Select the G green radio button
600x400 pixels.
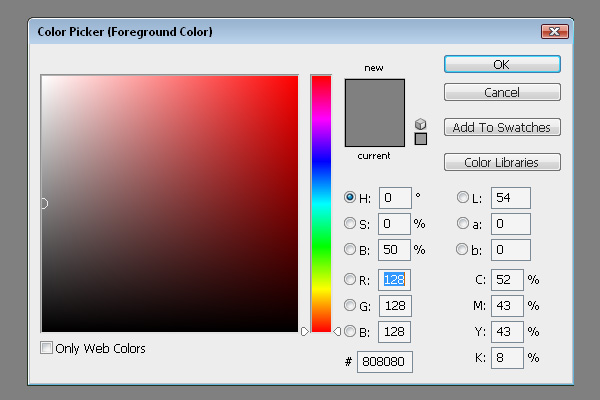click(x=350, y=305)
